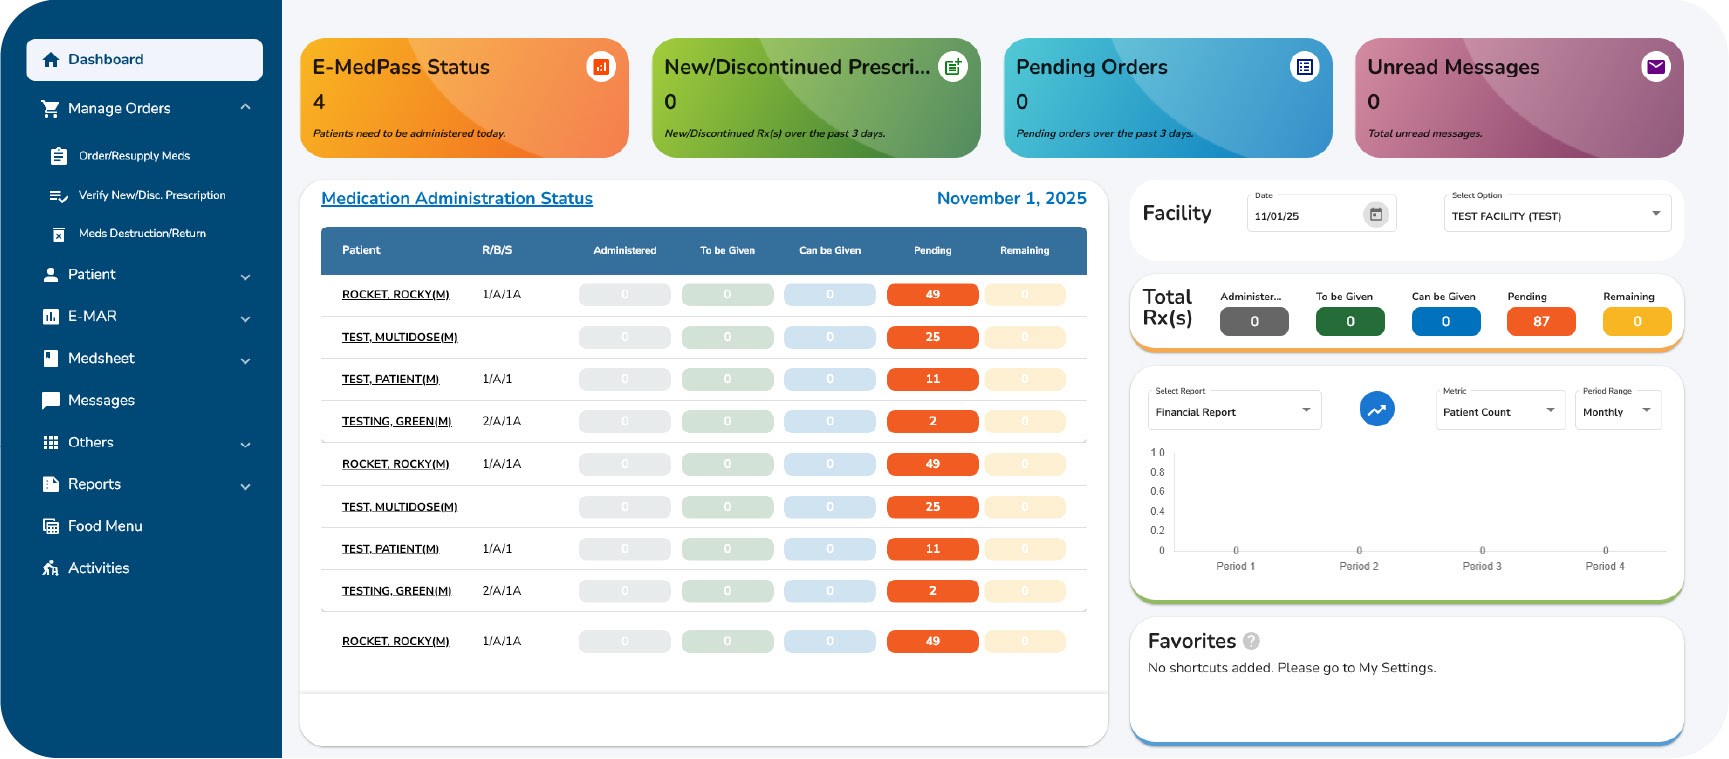Open Order/Resupply Meds submenu item
1729x759 pixels.
(134, 156)
